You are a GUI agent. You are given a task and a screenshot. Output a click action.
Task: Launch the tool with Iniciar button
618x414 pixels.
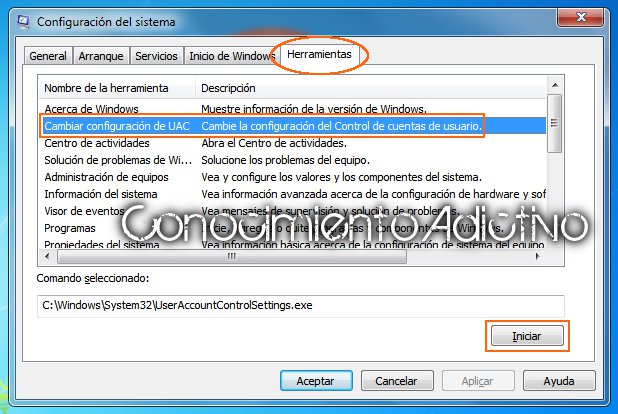[527, 336]
